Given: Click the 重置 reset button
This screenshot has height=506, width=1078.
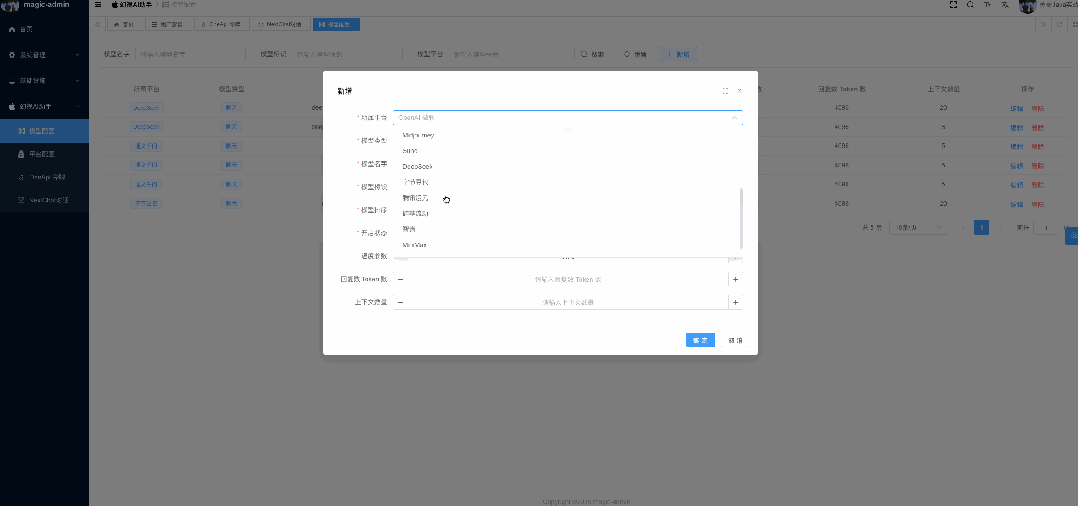Looking at the screenshot, I should point(635,54).
